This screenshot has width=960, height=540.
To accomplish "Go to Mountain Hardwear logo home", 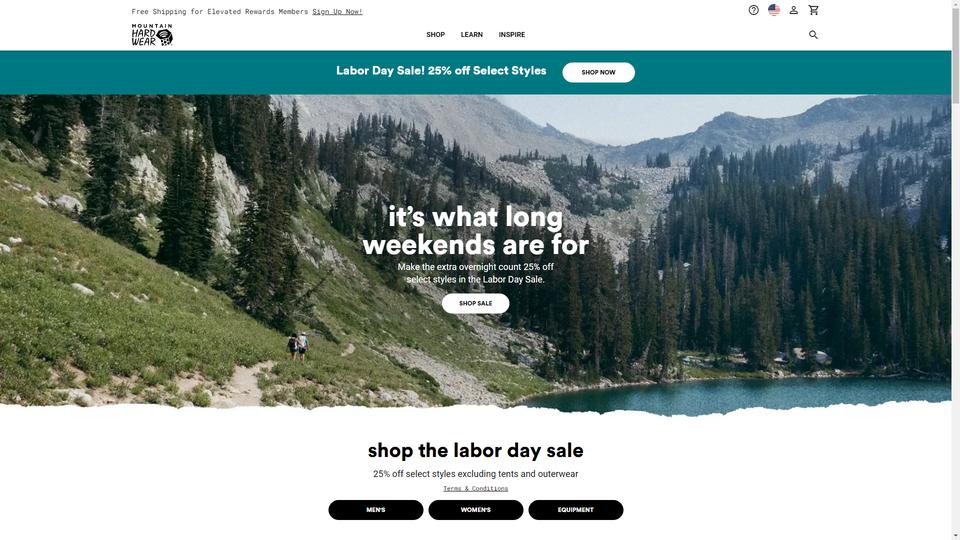I will pyautogui.click(x=152, y=35).
